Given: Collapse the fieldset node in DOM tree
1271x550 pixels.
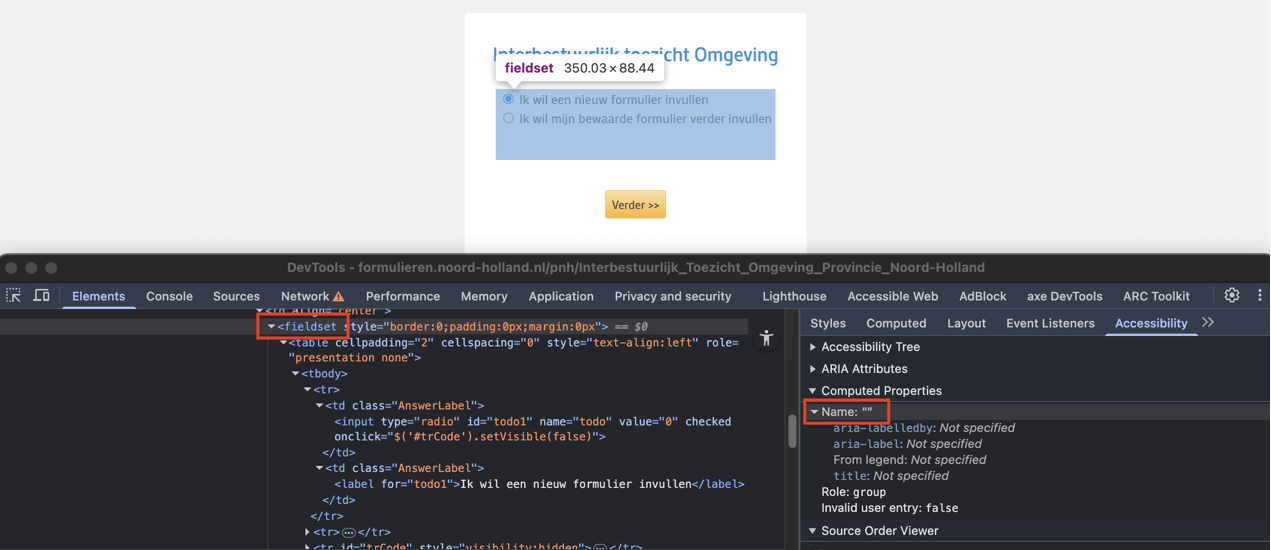Looking at the screenshot, I should [x=271, y=327].
